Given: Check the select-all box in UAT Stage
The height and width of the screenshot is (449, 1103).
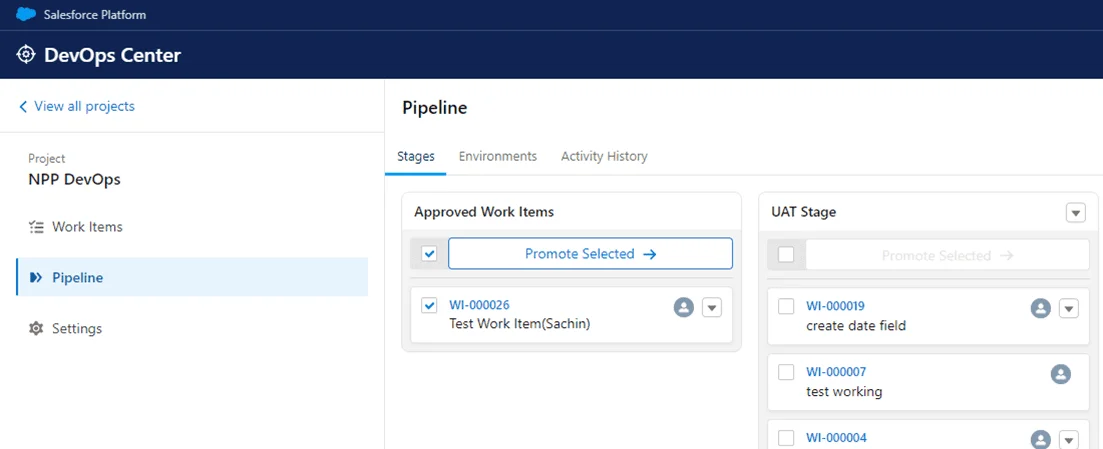Looking at the screenshot, I should pos(786,255).
